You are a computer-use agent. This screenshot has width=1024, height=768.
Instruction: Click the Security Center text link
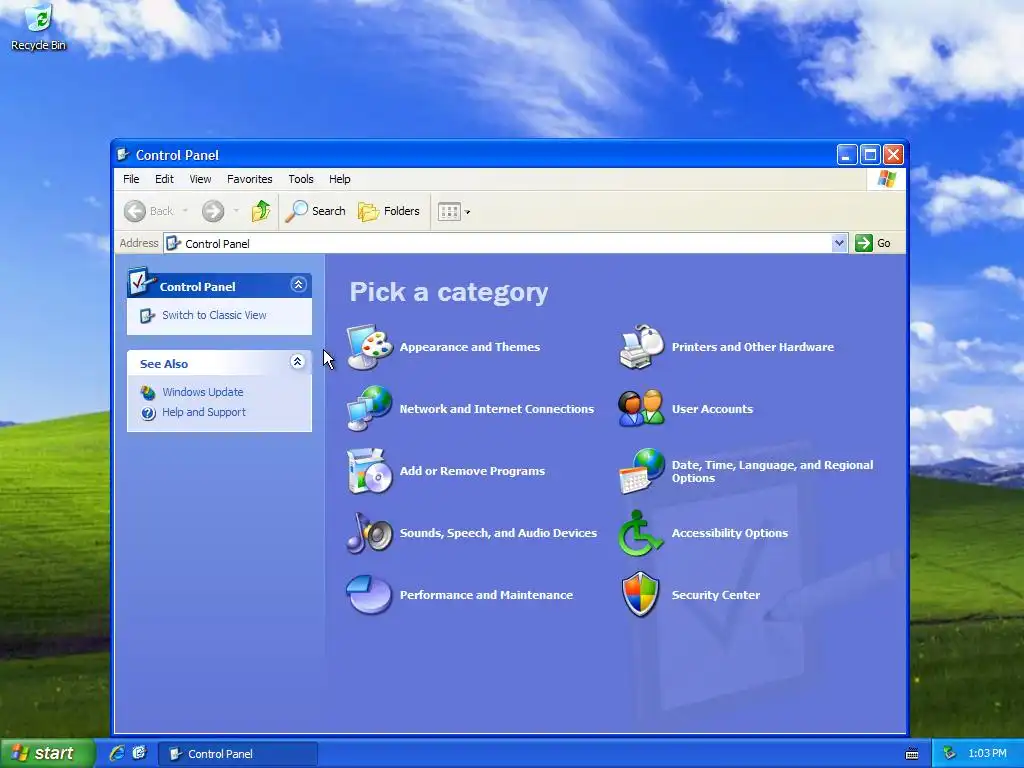pyautogui.click(x=716, y=595)
